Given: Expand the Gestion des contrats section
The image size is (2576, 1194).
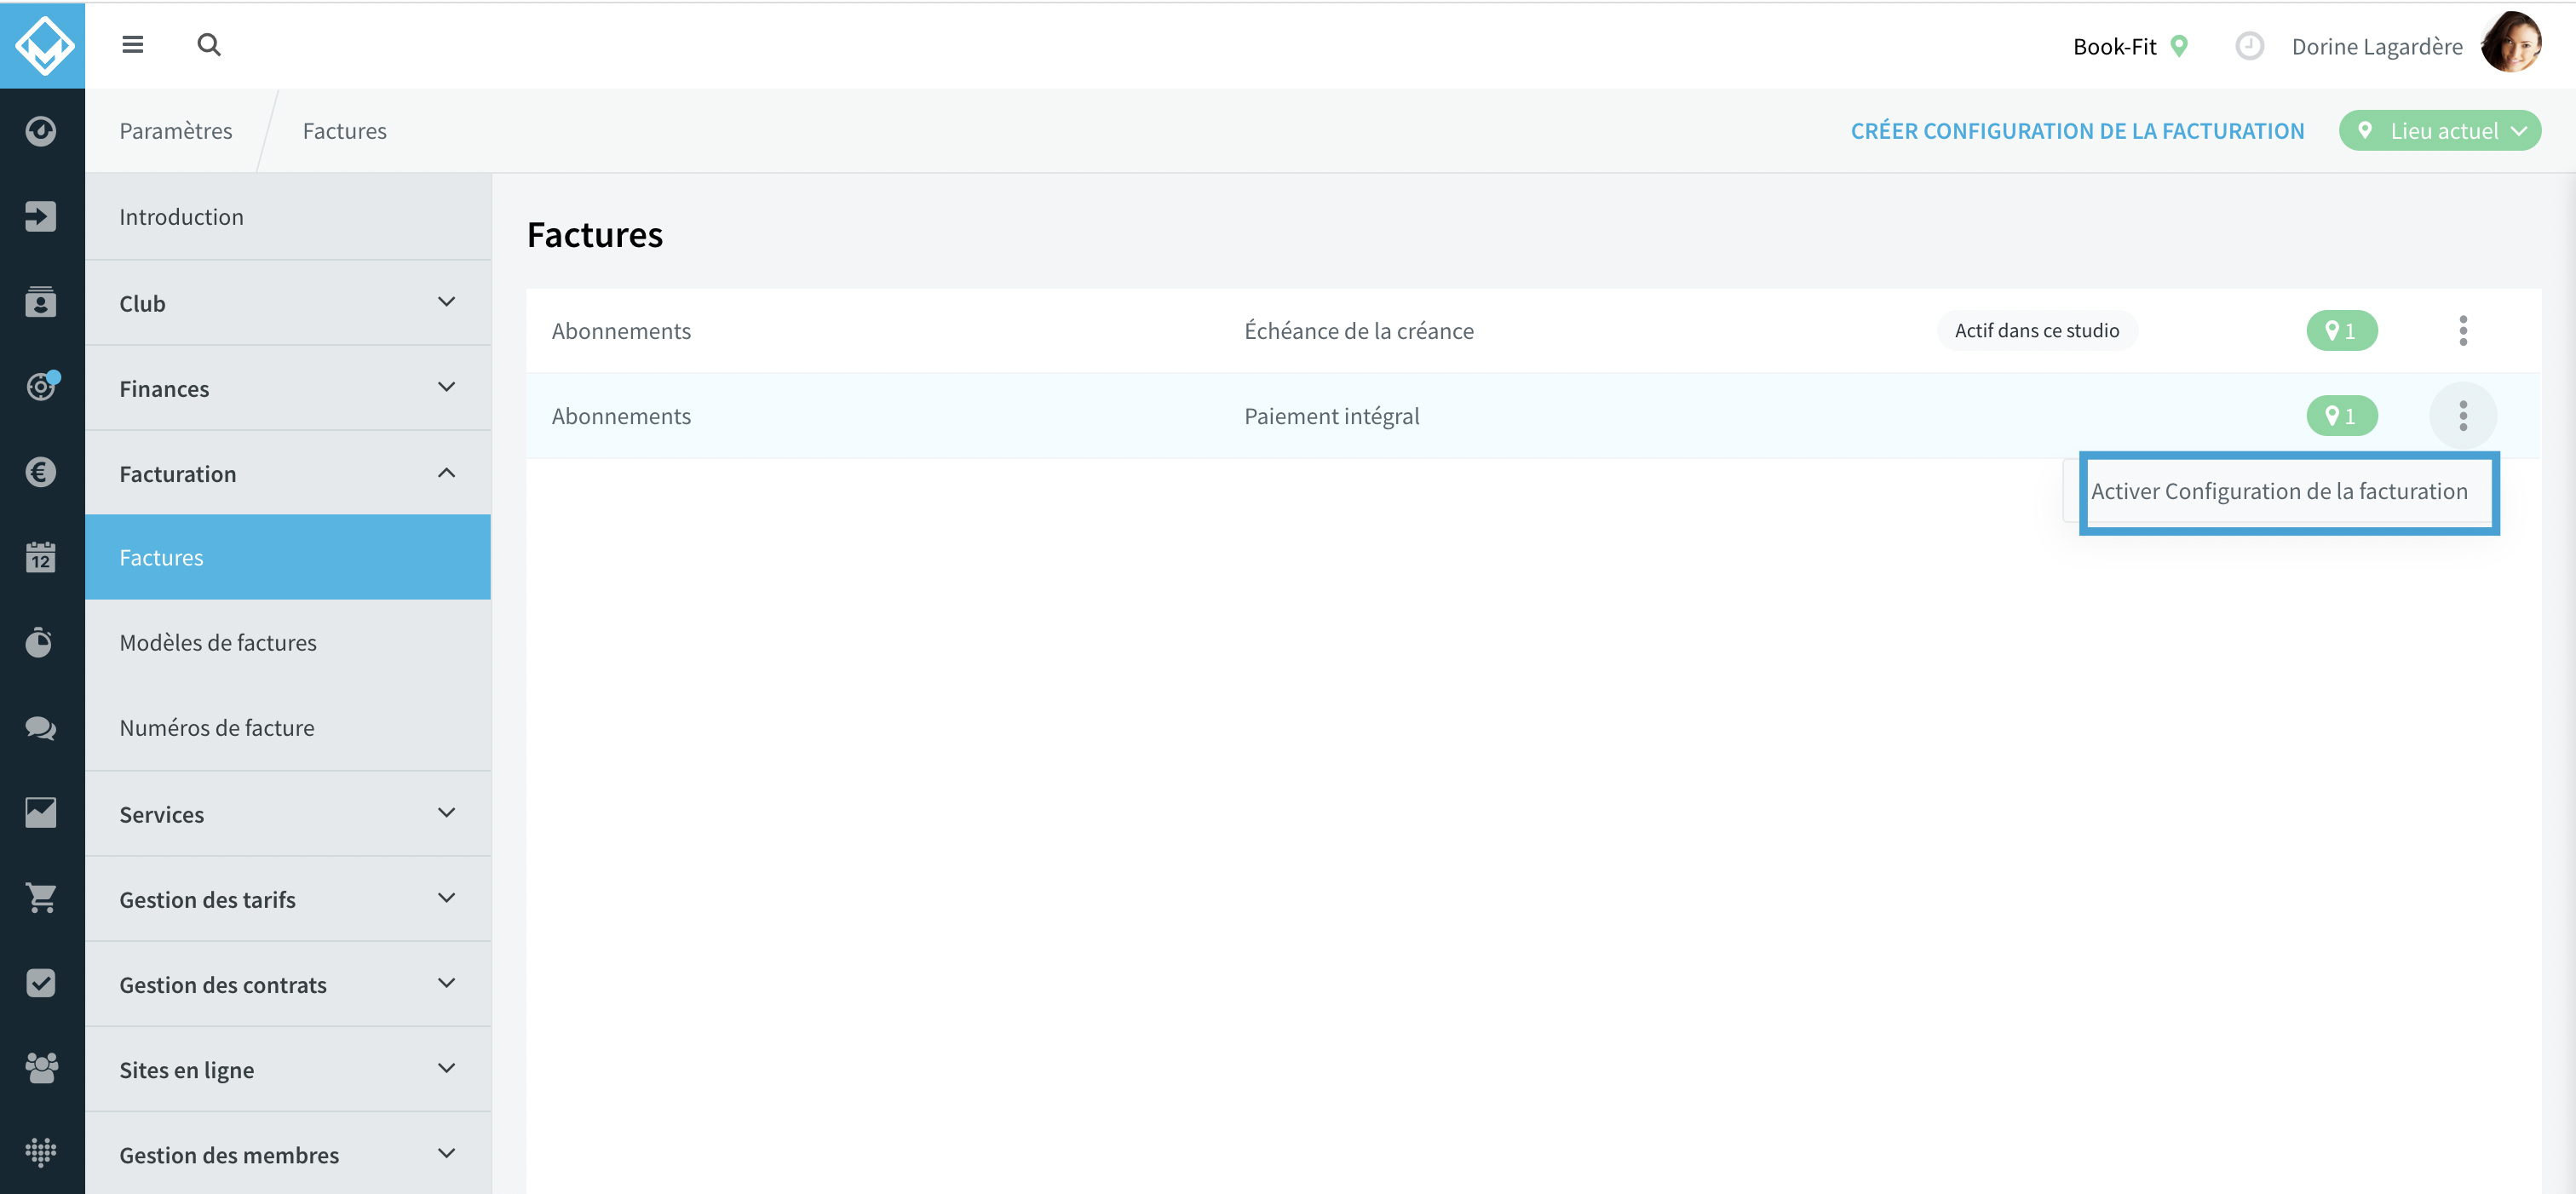Looking at the screenshot, I should 288,984.
